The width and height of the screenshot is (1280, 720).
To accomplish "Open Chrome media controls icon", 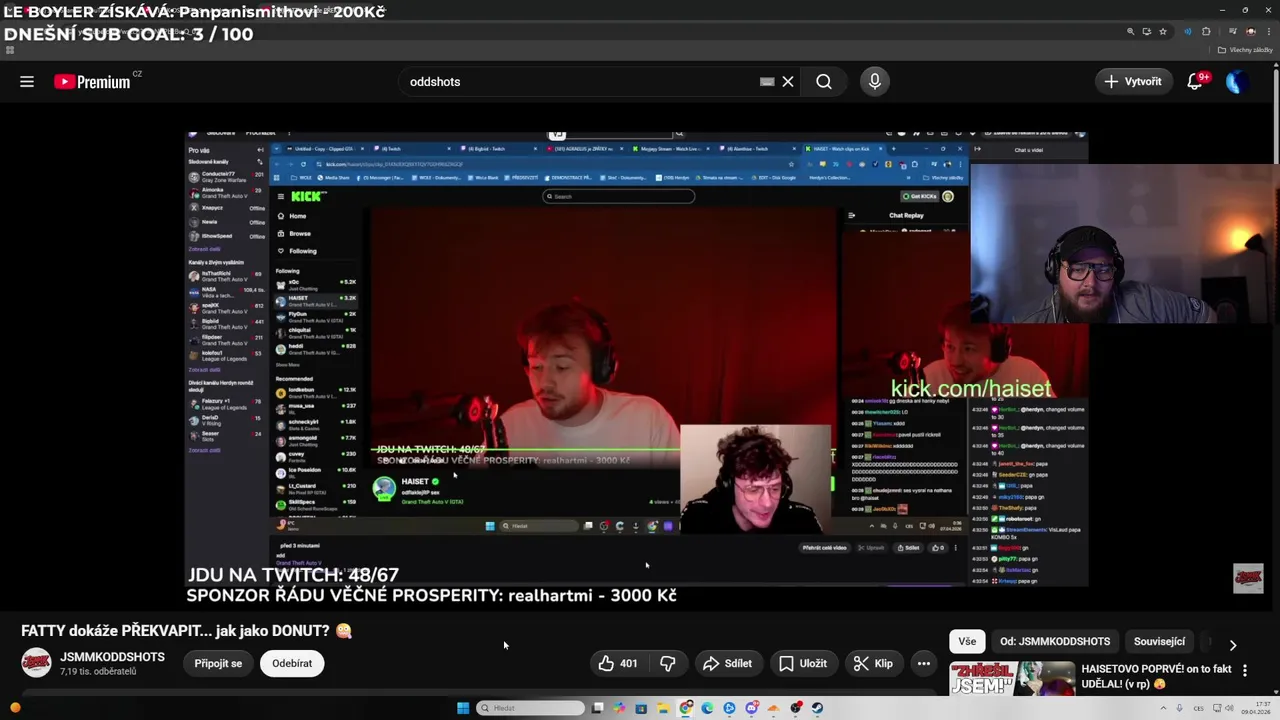I will [1233, 31].
